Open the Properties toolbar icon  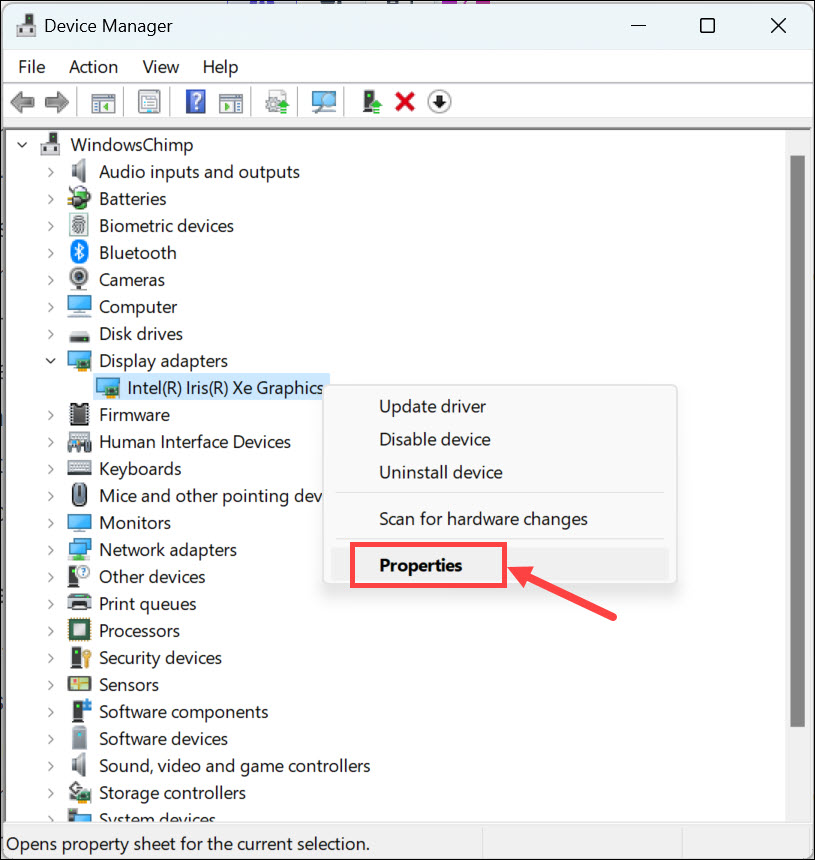pyautogui.click(x=149, y=101)
